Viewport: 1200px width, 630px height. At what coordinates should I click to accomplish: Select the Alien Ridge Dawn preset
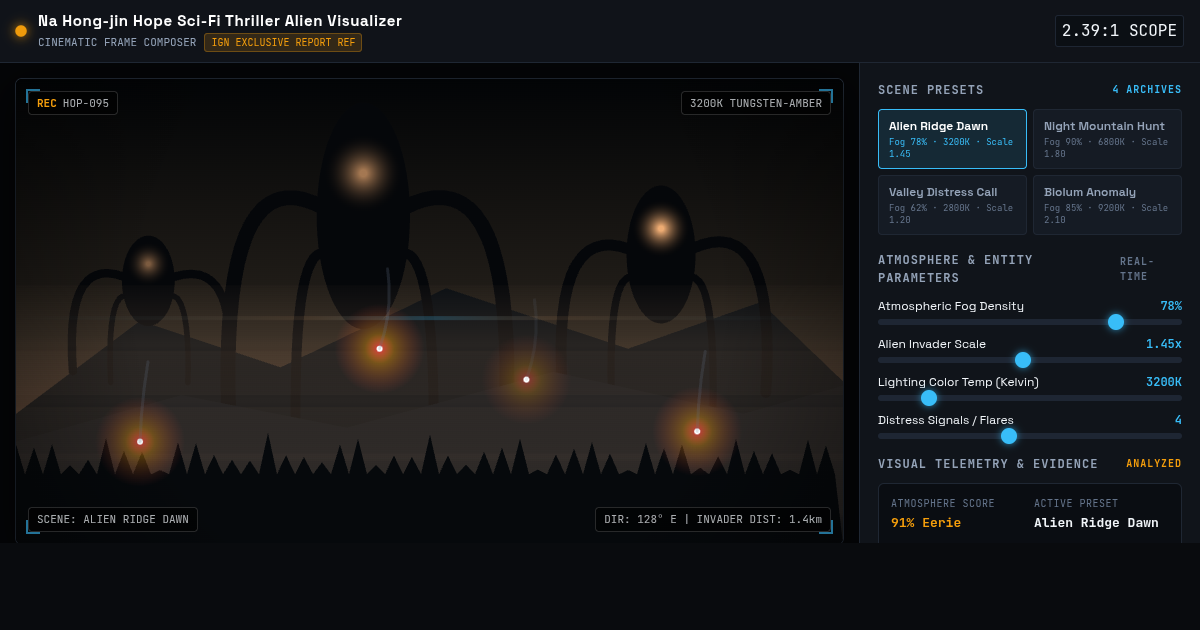(952, 139)
